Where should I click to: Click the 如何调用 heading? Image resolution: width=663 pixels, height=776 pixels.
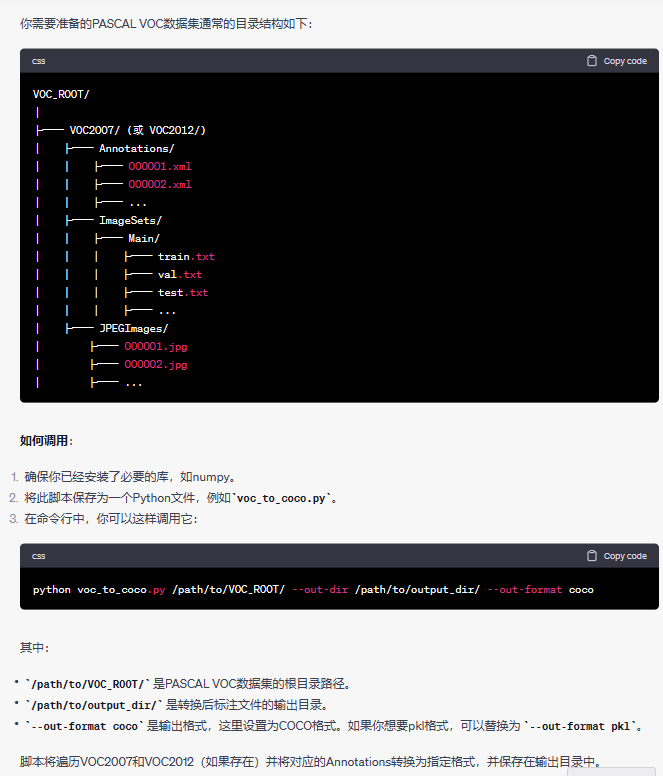(x=46, y=440)
